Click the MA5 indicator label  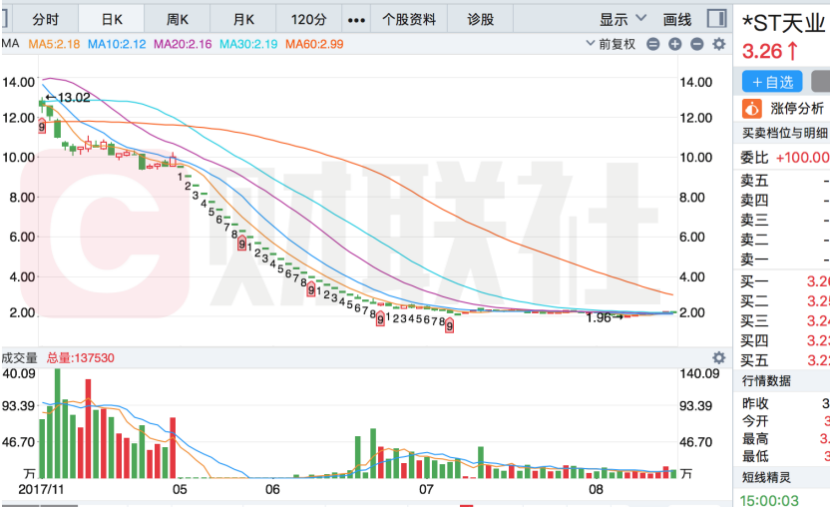coord(53,44)
